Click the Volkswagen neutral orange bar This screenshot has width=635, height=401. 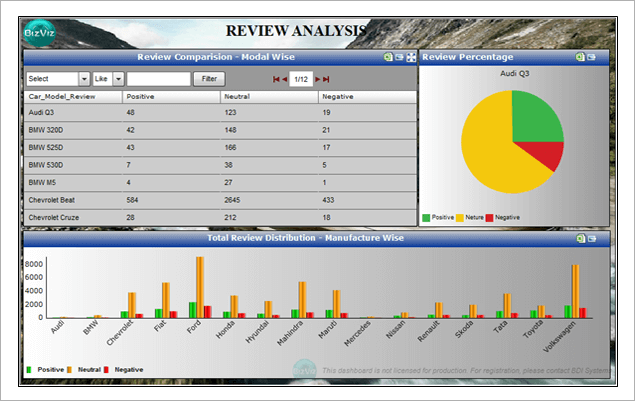(x=575, y=291)
